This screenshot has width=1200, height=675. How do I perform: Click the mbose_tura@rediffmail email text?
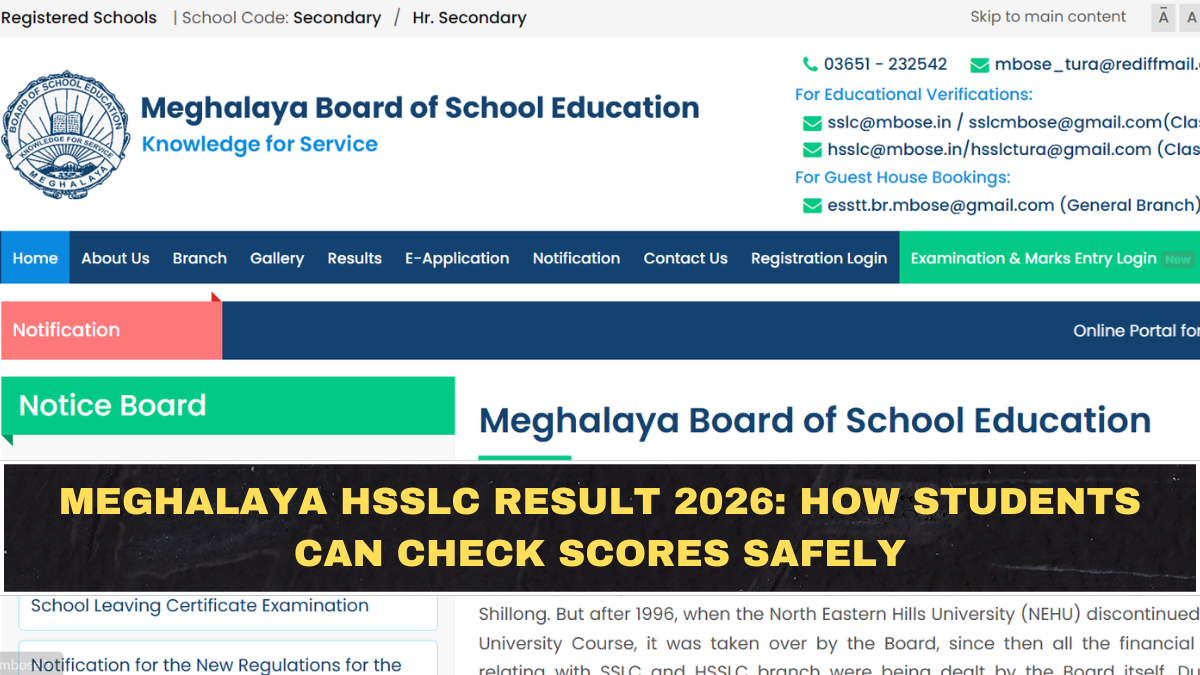1097,65
